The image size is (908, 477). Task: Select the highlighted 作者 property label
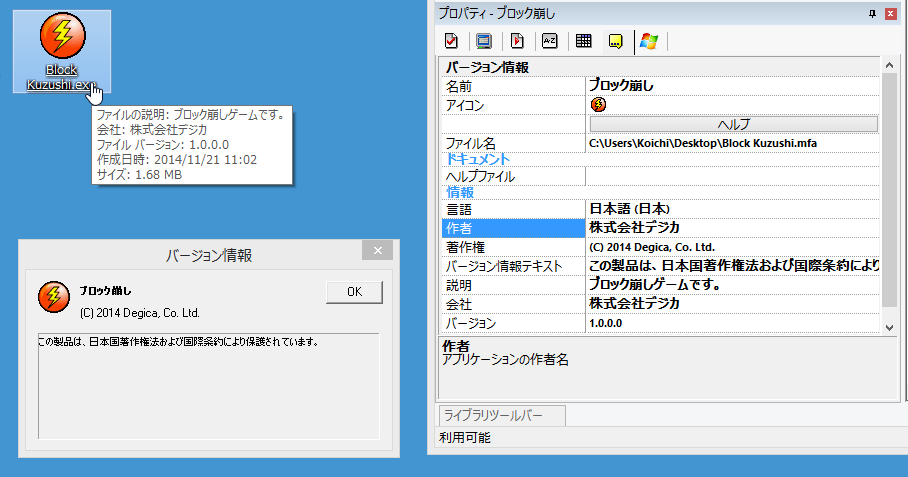pyautogui.click(x=514, y=228)
